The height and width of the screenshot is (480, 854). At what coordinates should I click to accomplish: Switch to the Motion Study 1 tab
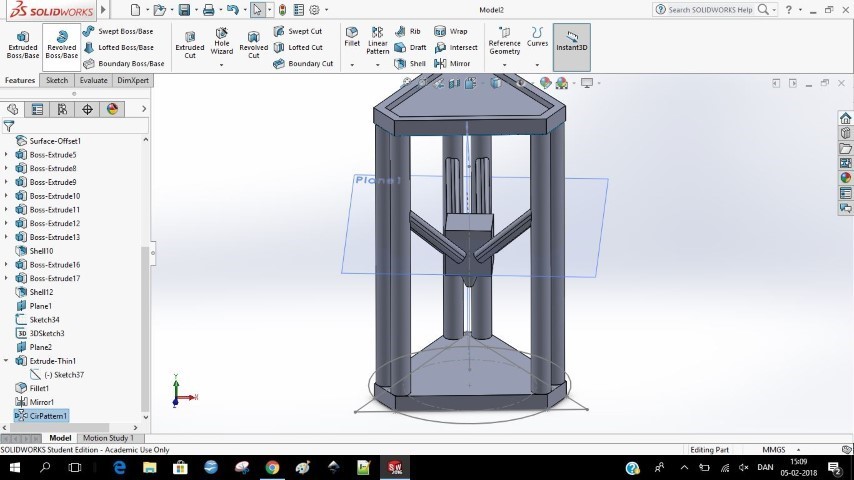pyautogui.click(x=108, y=438)
